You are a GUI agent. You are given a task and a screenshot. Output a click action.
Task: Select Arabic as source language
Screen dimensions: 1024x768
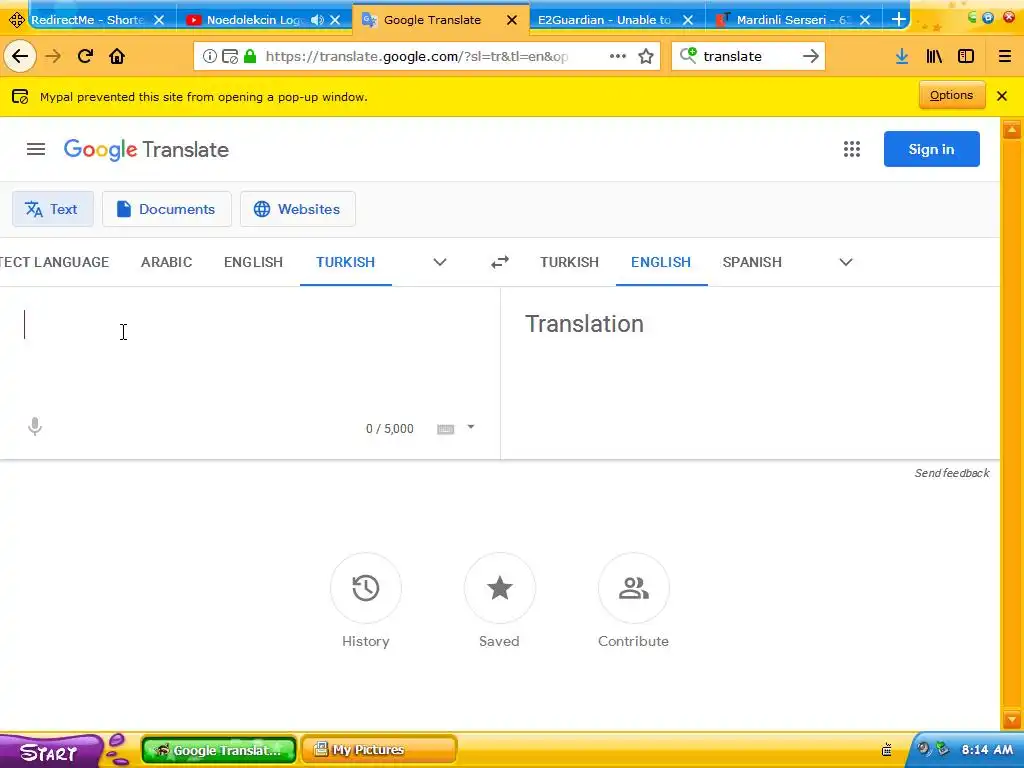tap(167, 262)
